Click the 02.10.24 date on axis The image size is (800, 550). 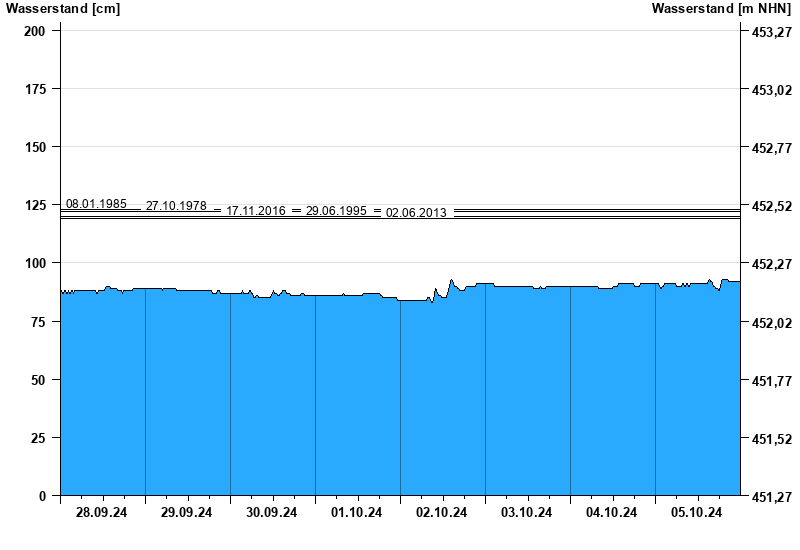[x=442, y=513]
